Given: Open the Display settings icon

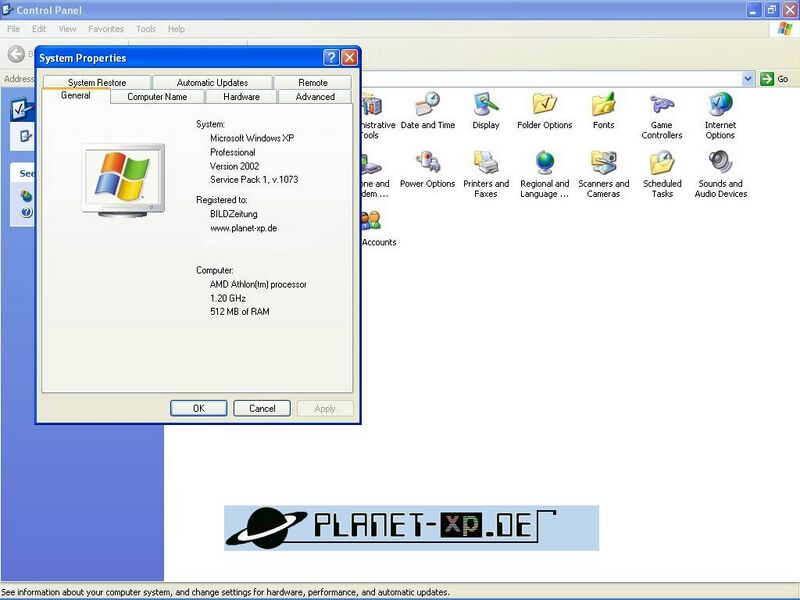Looking at the screenshot, I should tap(486, 111).
